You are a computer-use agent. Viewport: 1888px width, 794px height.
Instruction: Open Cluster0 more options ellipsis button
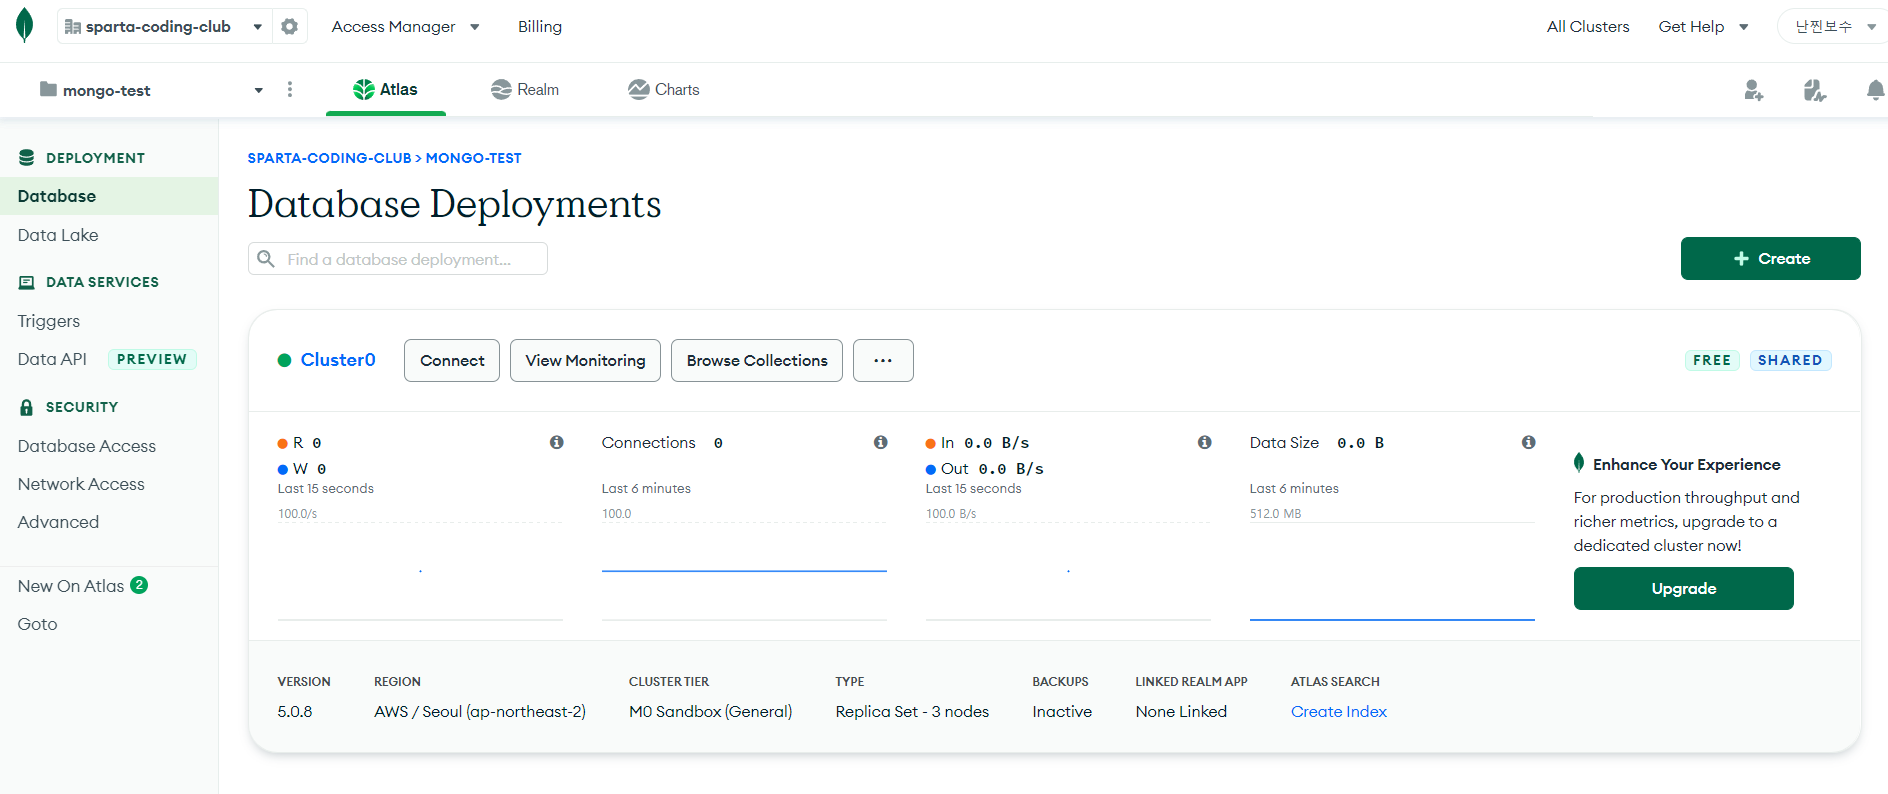tap(883, 360)
